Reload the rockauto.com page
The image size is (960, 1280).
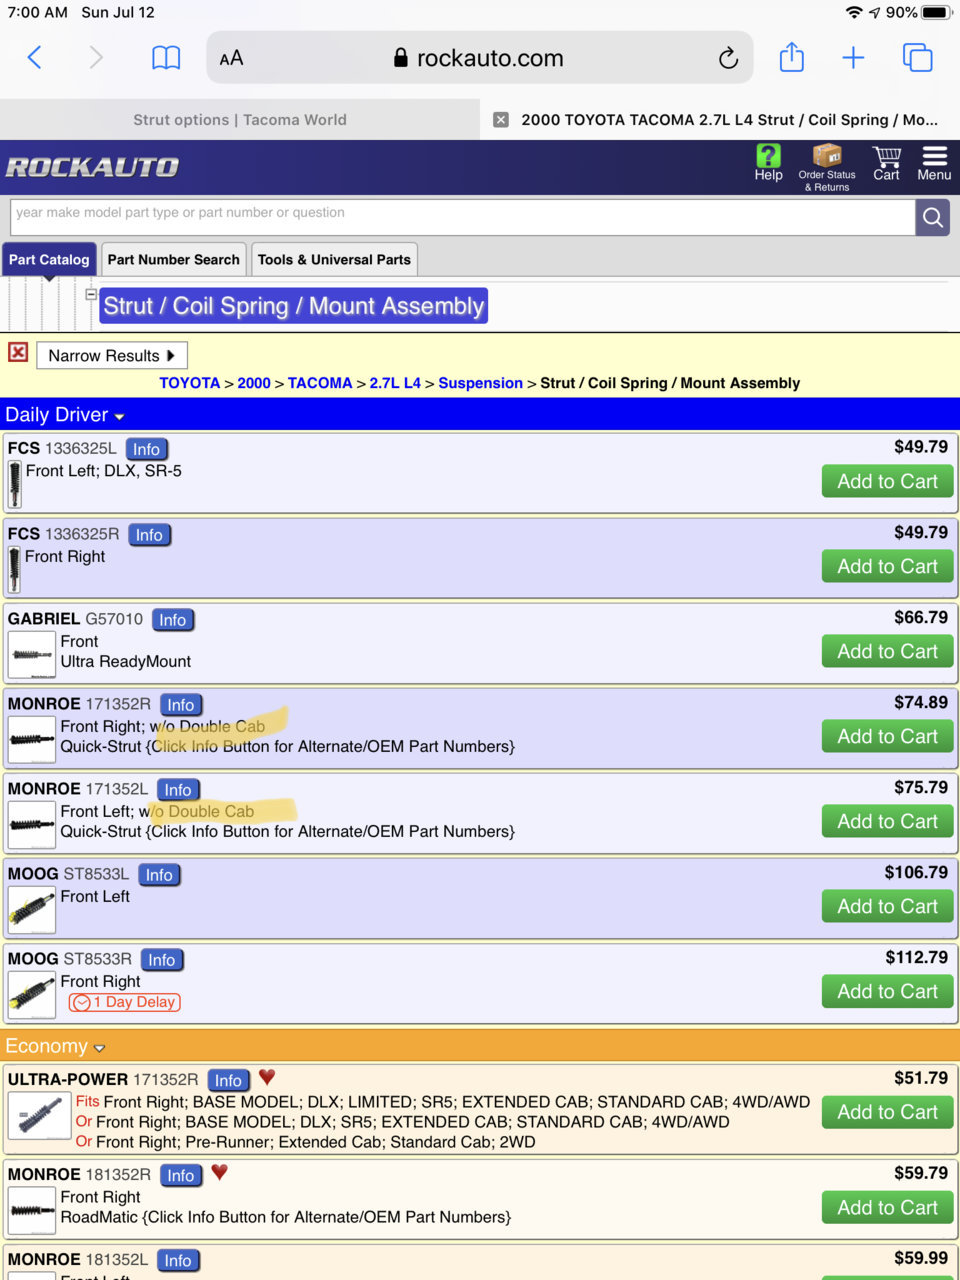728,58
